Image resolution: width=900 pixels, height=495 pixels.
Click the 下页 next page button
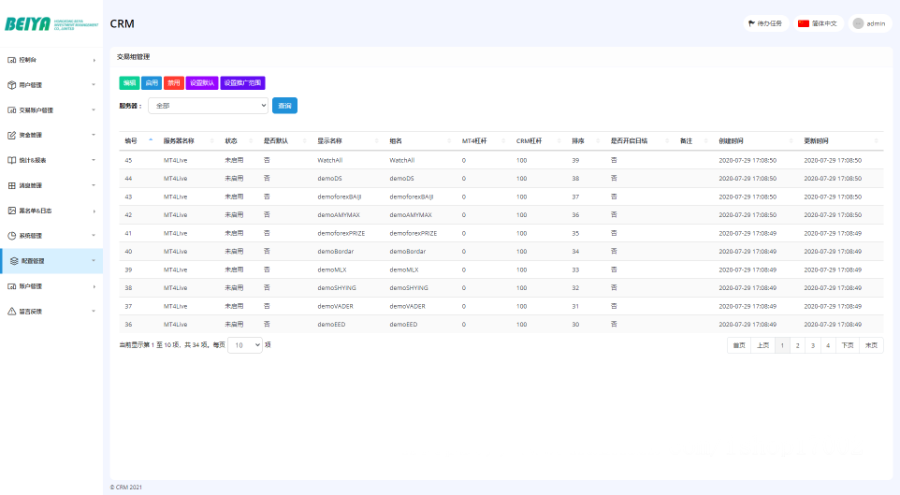coord(846,345)
